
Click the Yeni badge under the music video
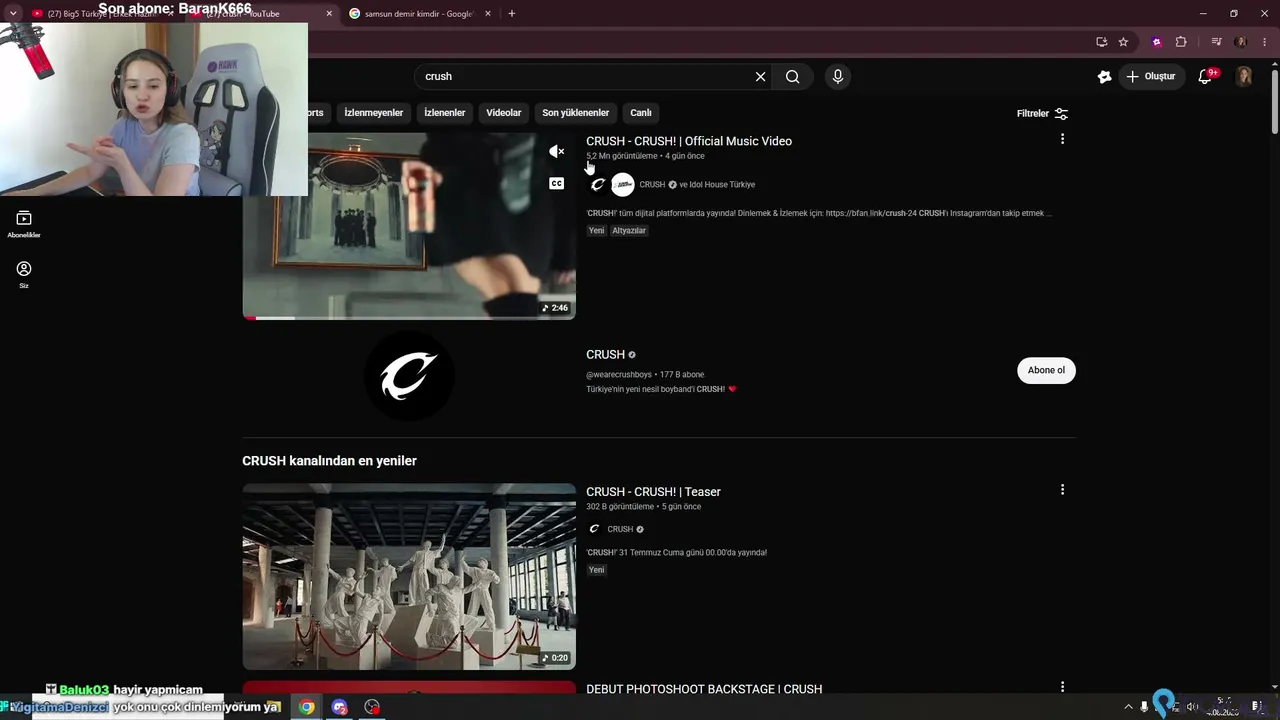[x=597, y=231]
